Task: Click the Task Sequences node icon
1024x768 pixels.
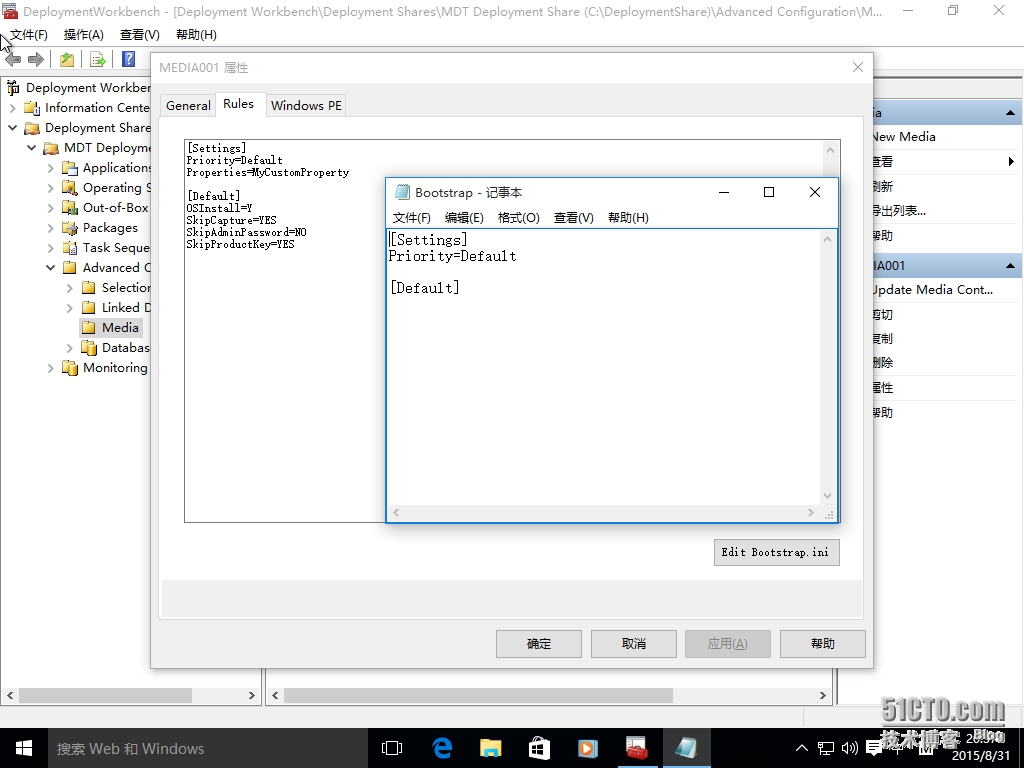Action: point(70,248)
